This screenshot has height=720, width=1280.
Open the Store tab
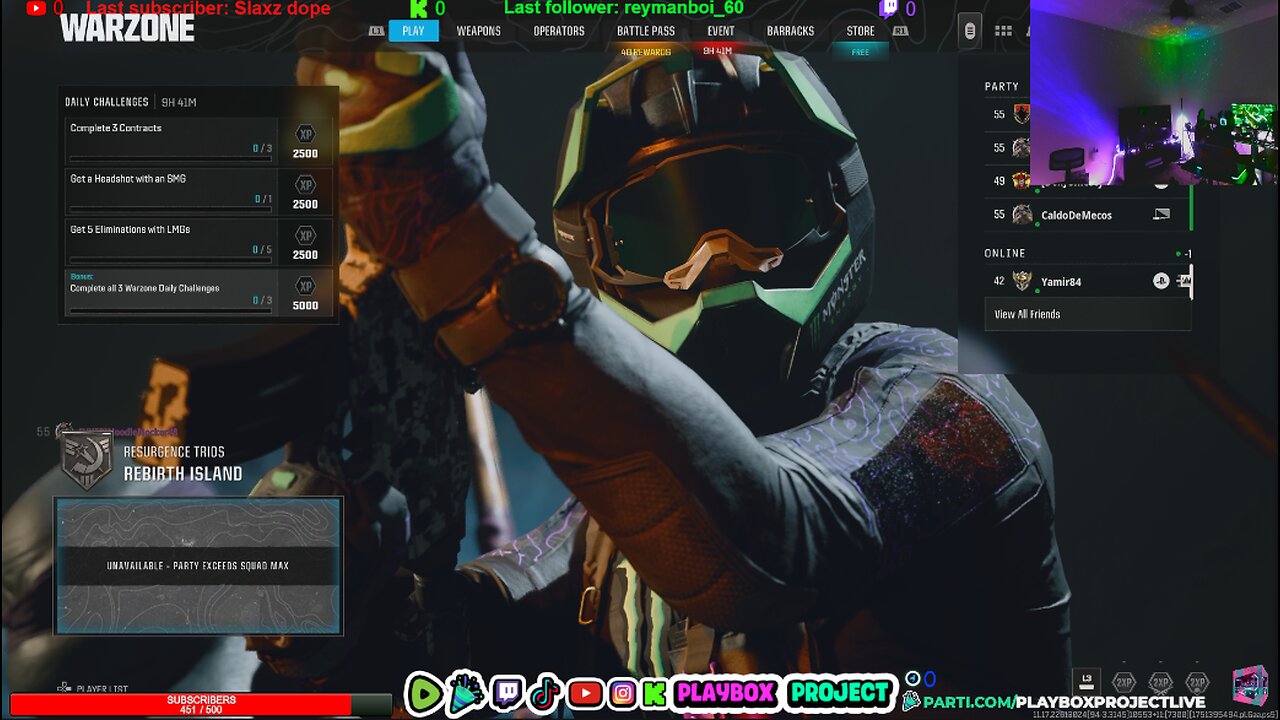pyautogui.click(x=860, y=31)
